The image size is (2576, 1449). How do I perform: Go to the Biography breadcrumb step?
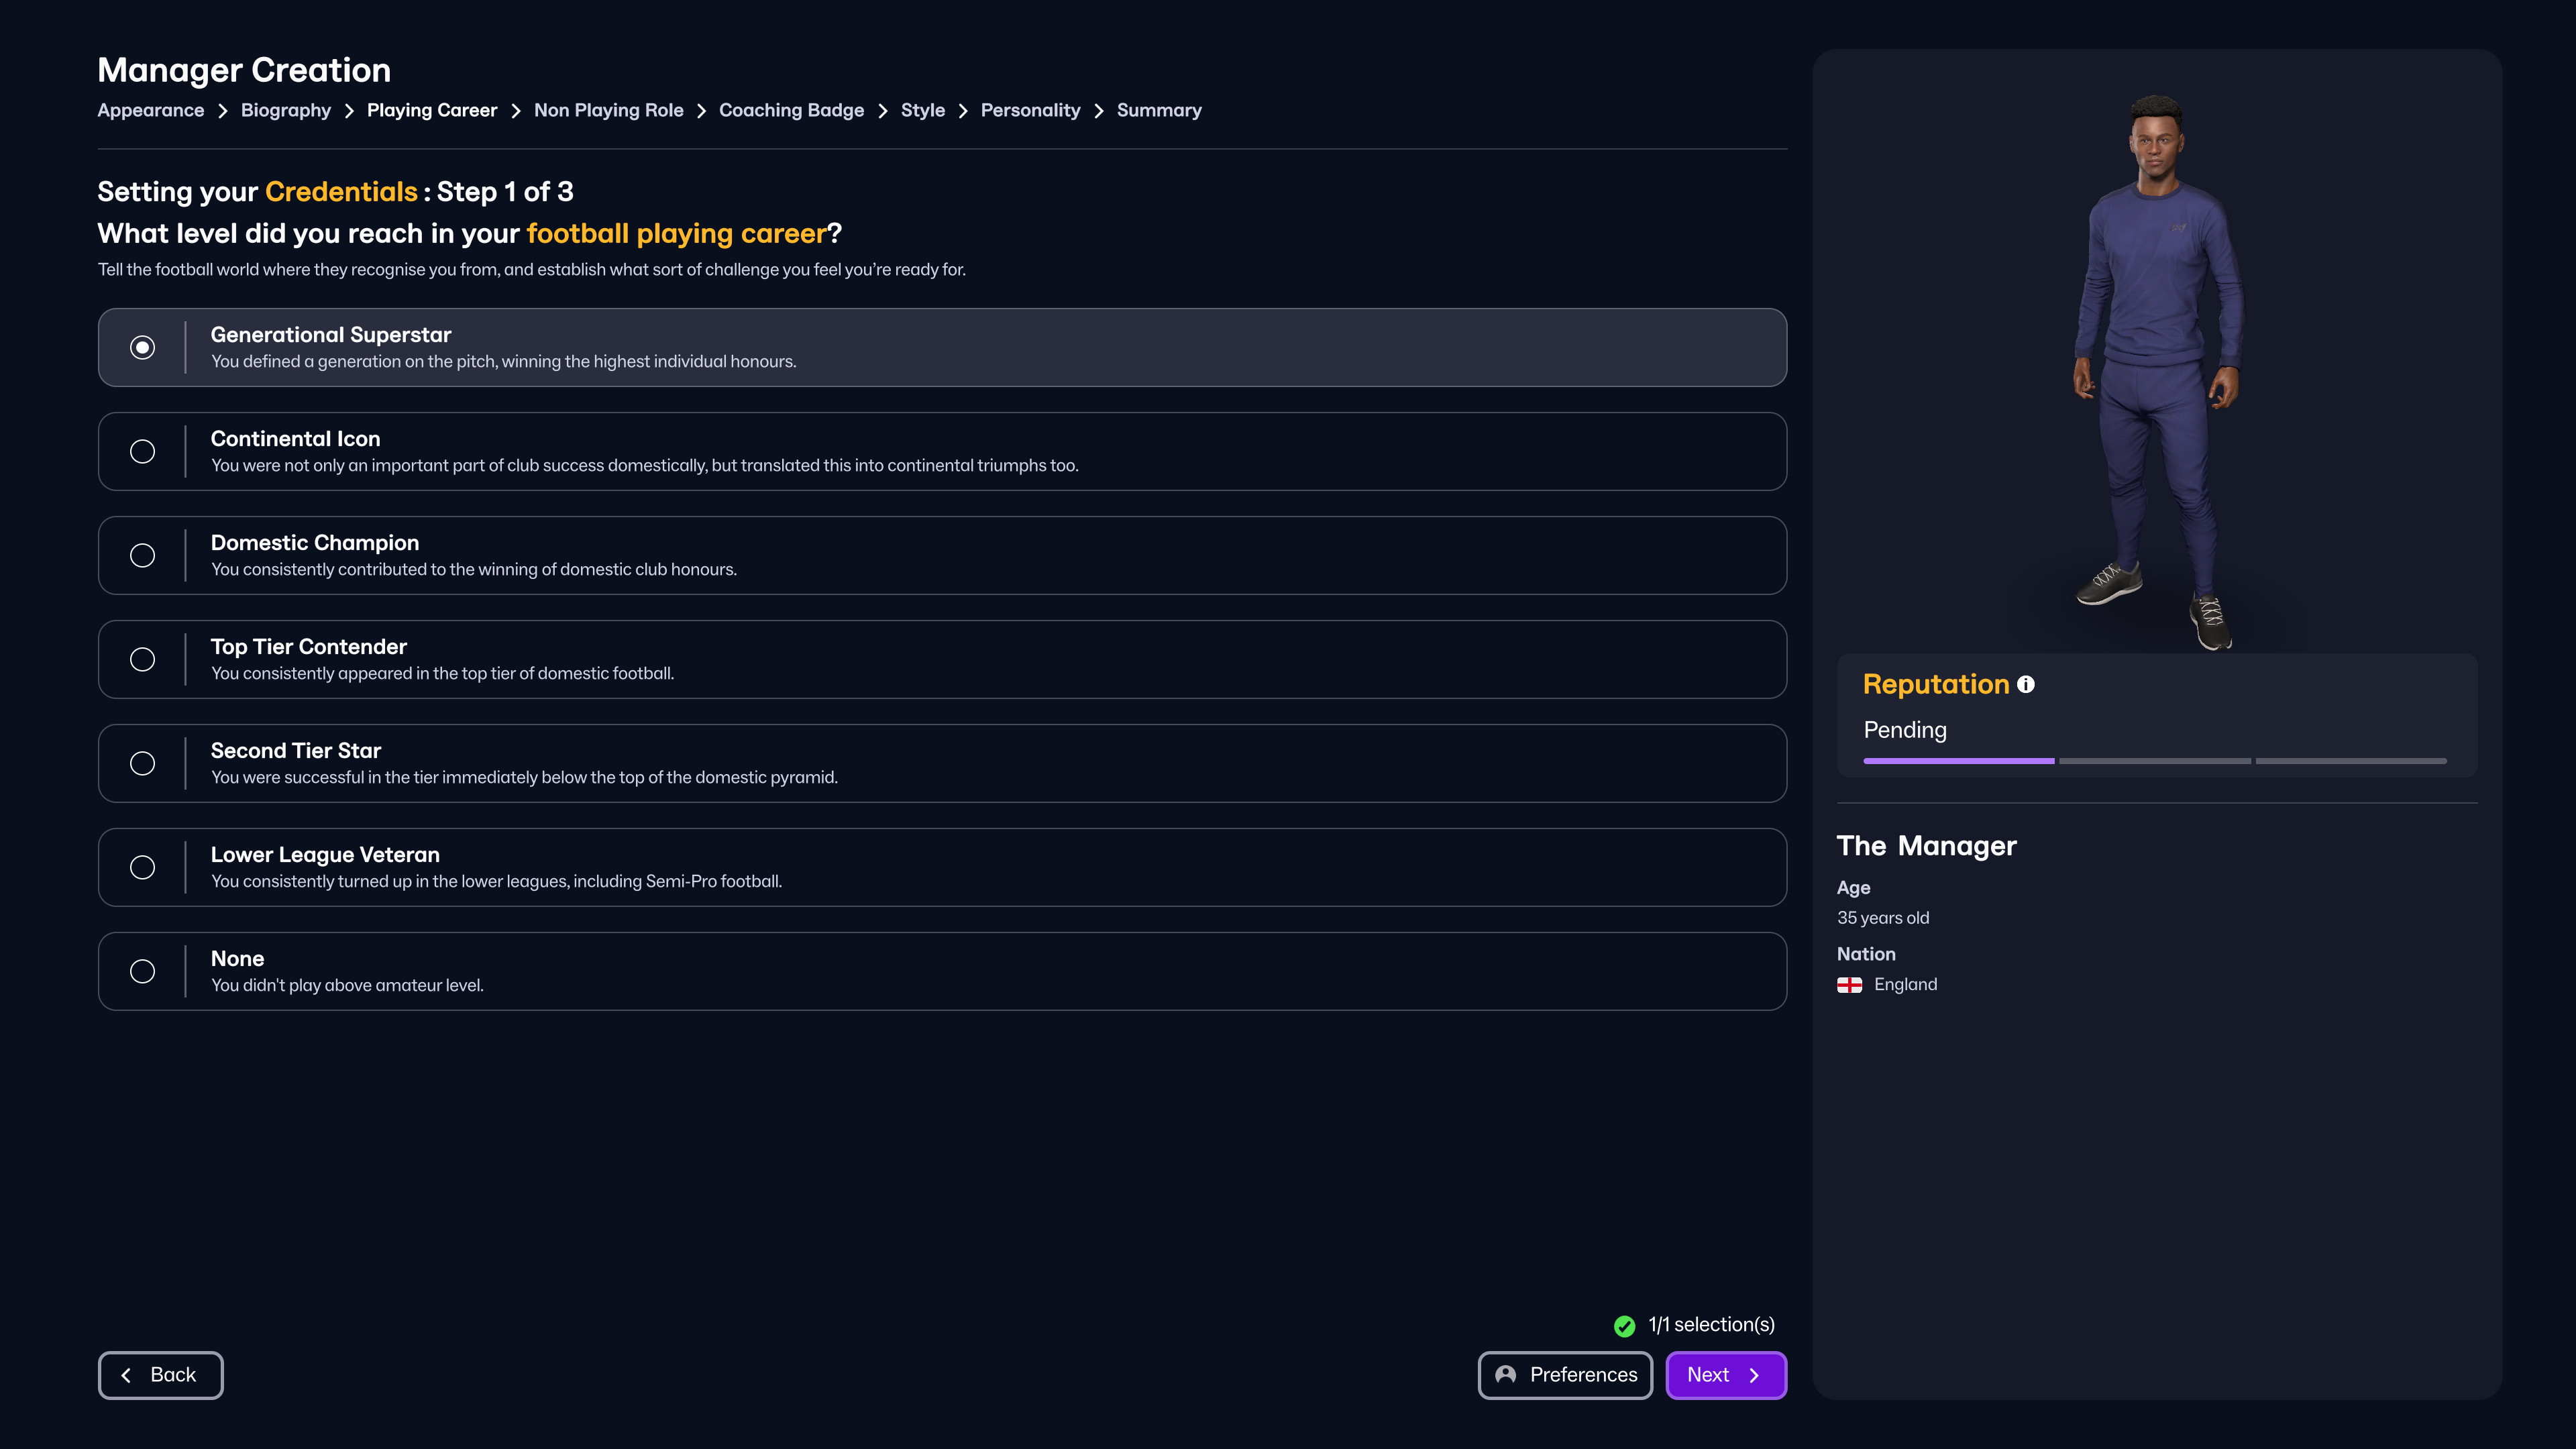[x=285, y=111]
